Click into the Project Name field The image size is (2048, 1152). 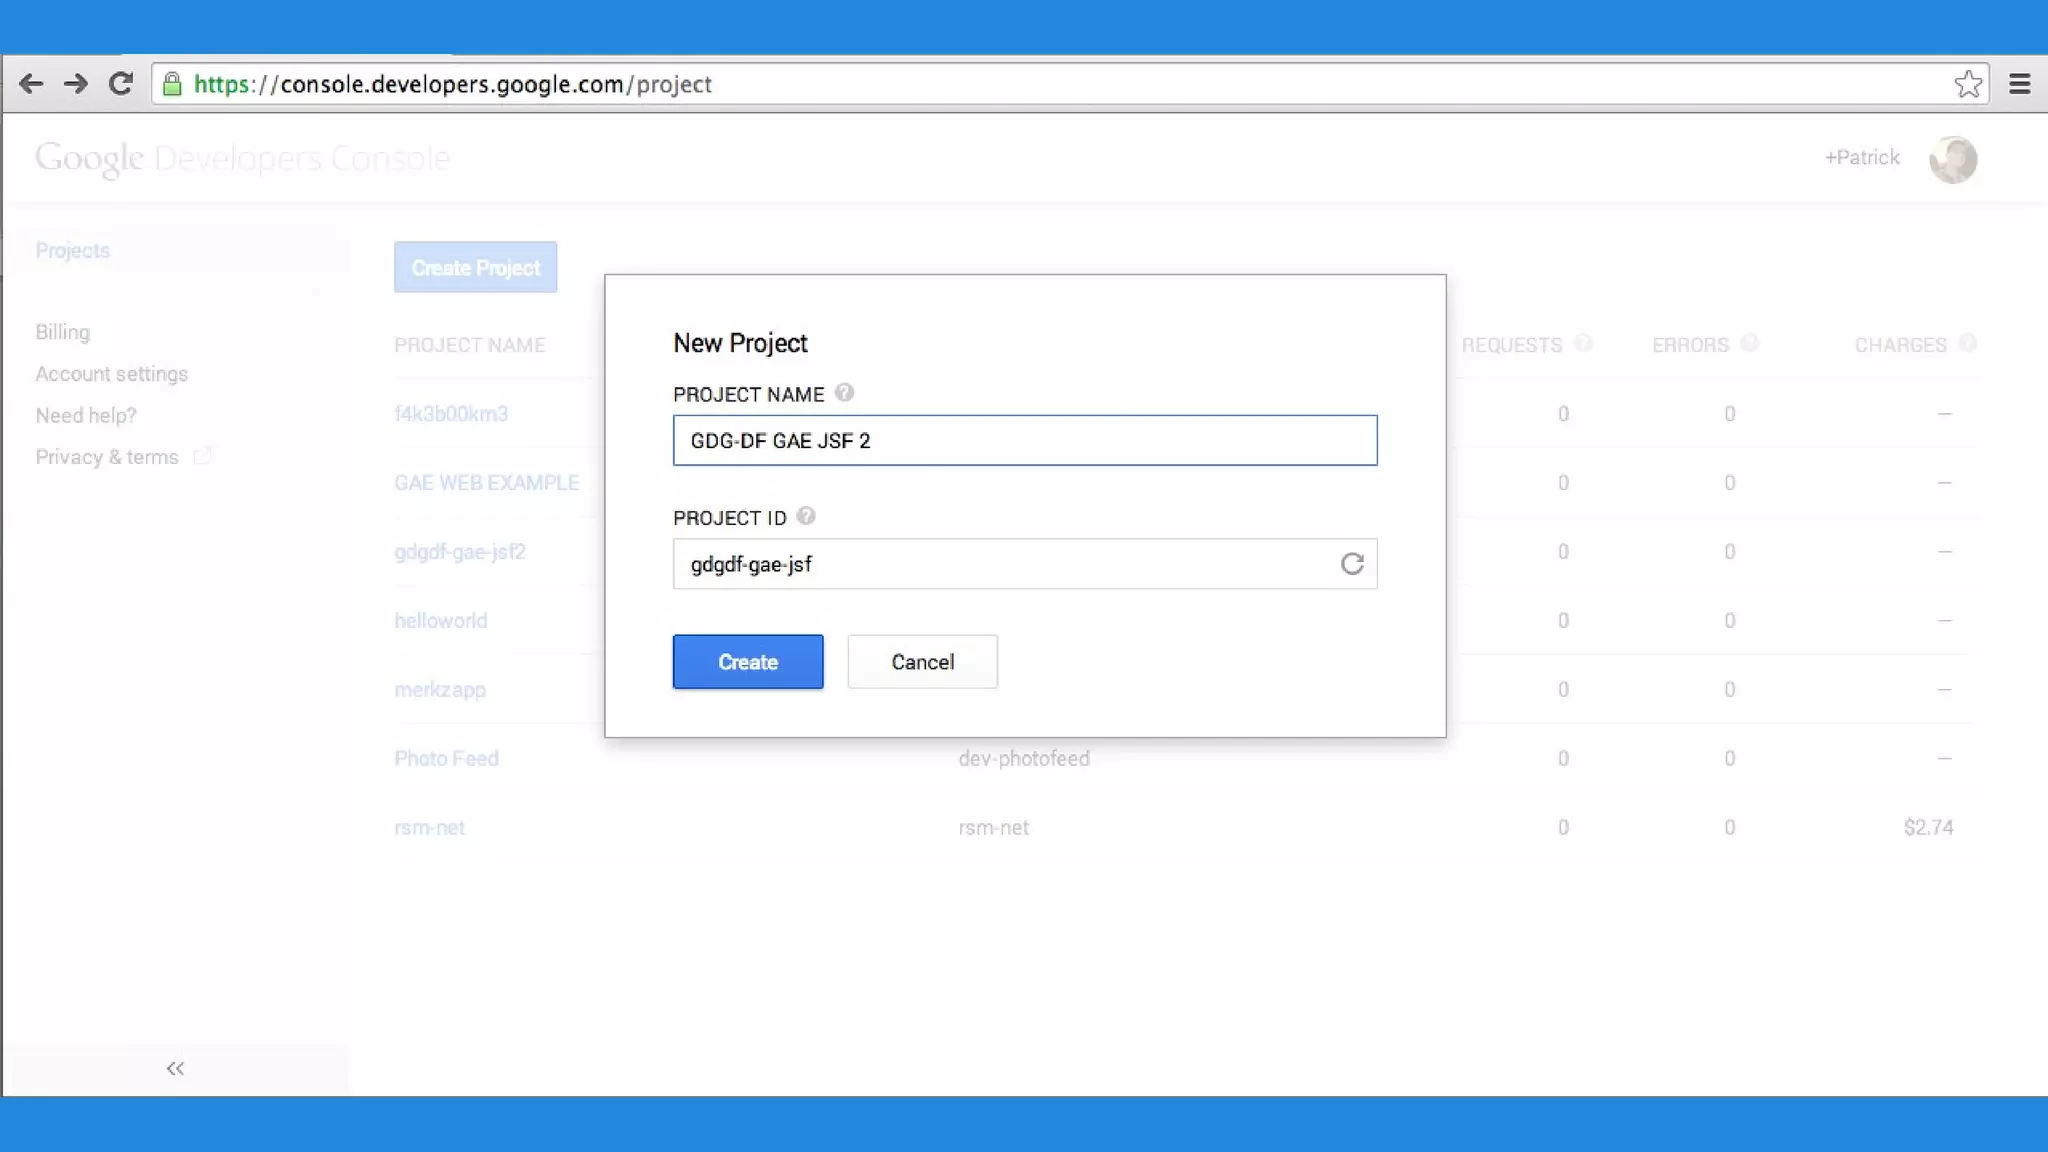pos(1024,441)
